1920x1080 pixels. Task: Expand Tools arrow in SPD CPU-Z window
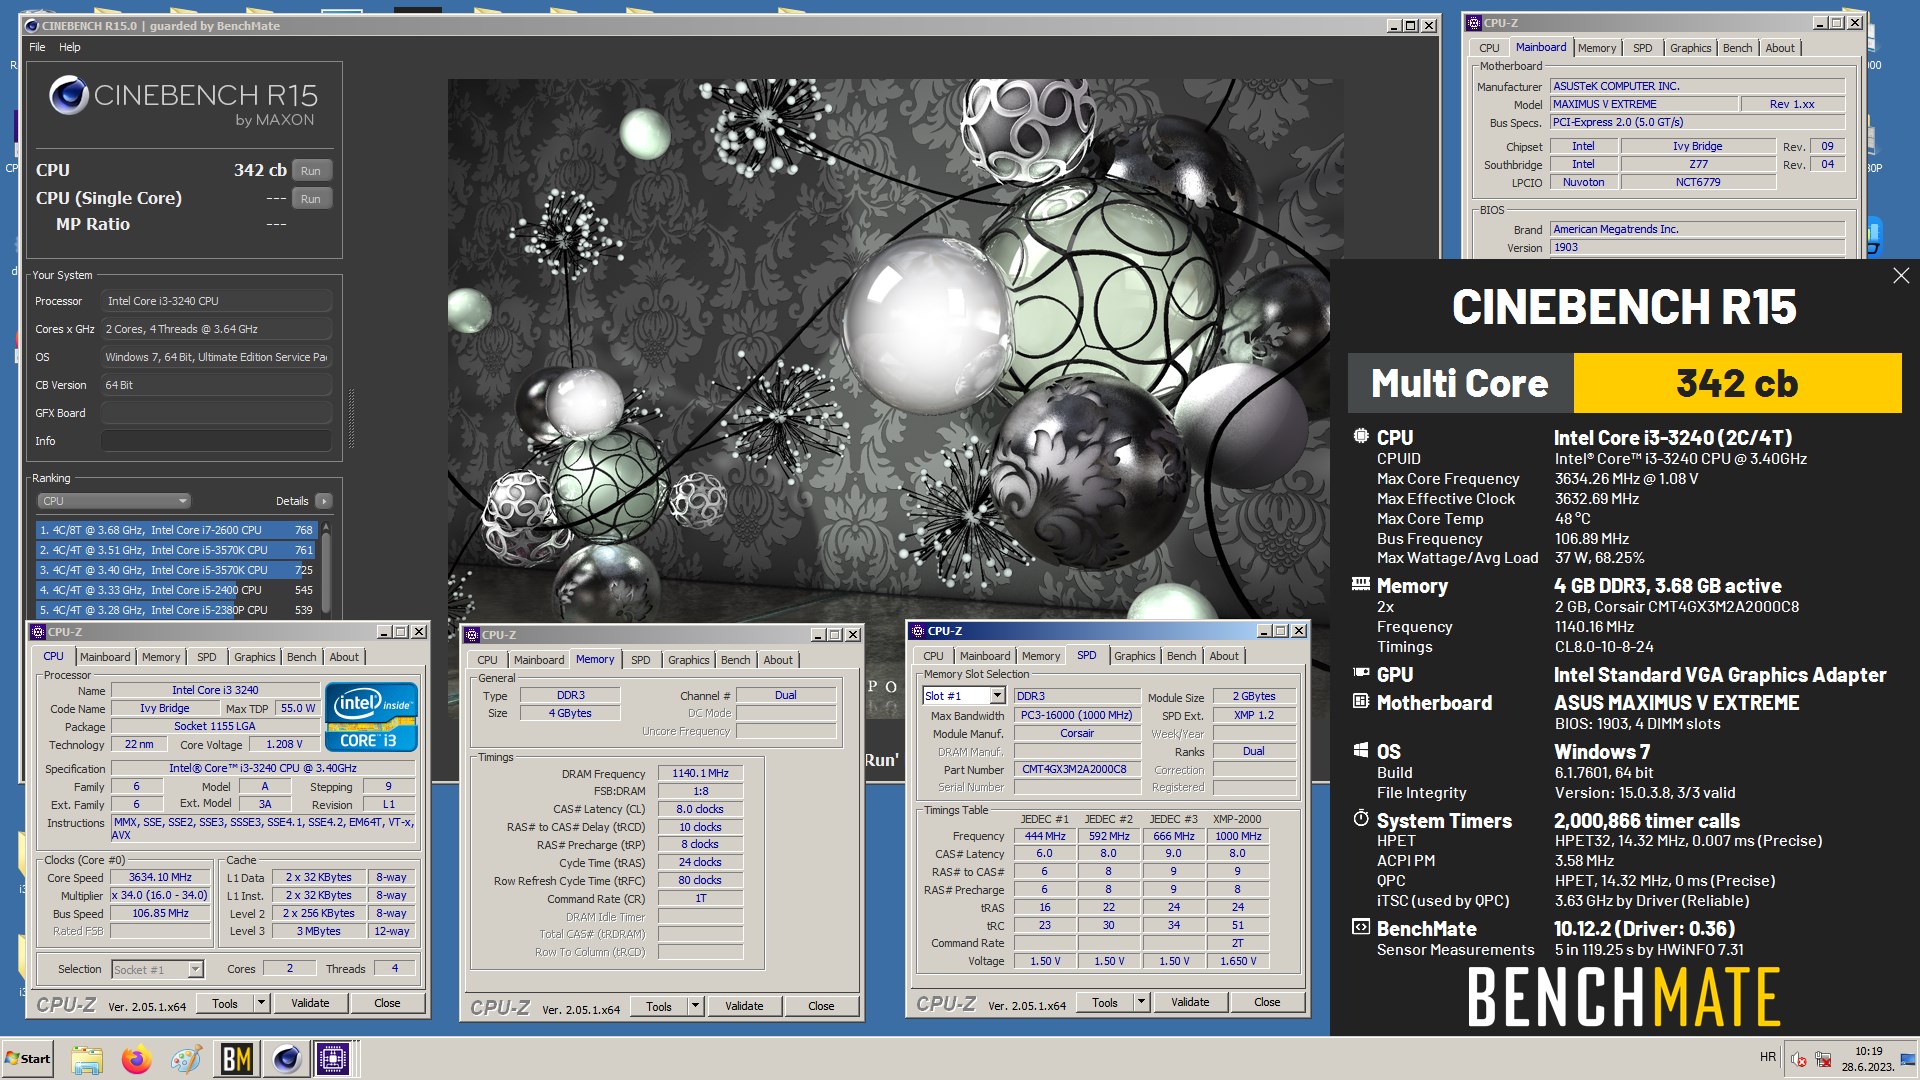(1141, 1002)
